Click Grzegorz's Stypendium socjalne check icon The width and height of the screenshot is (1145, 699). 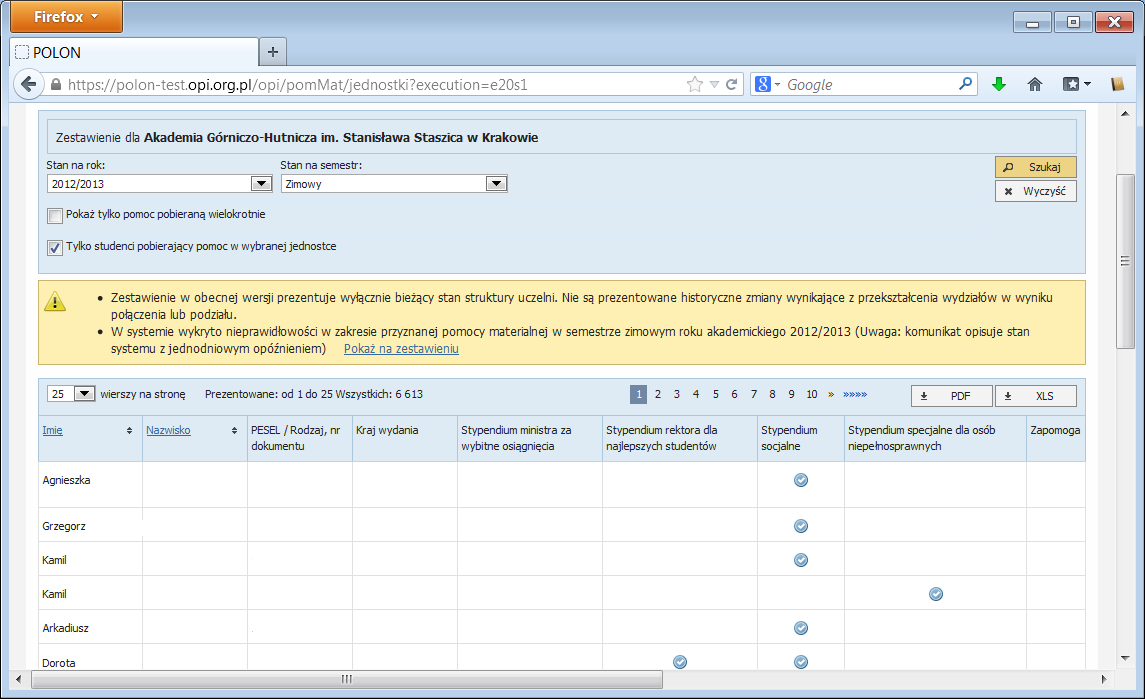tap(801, 526)
